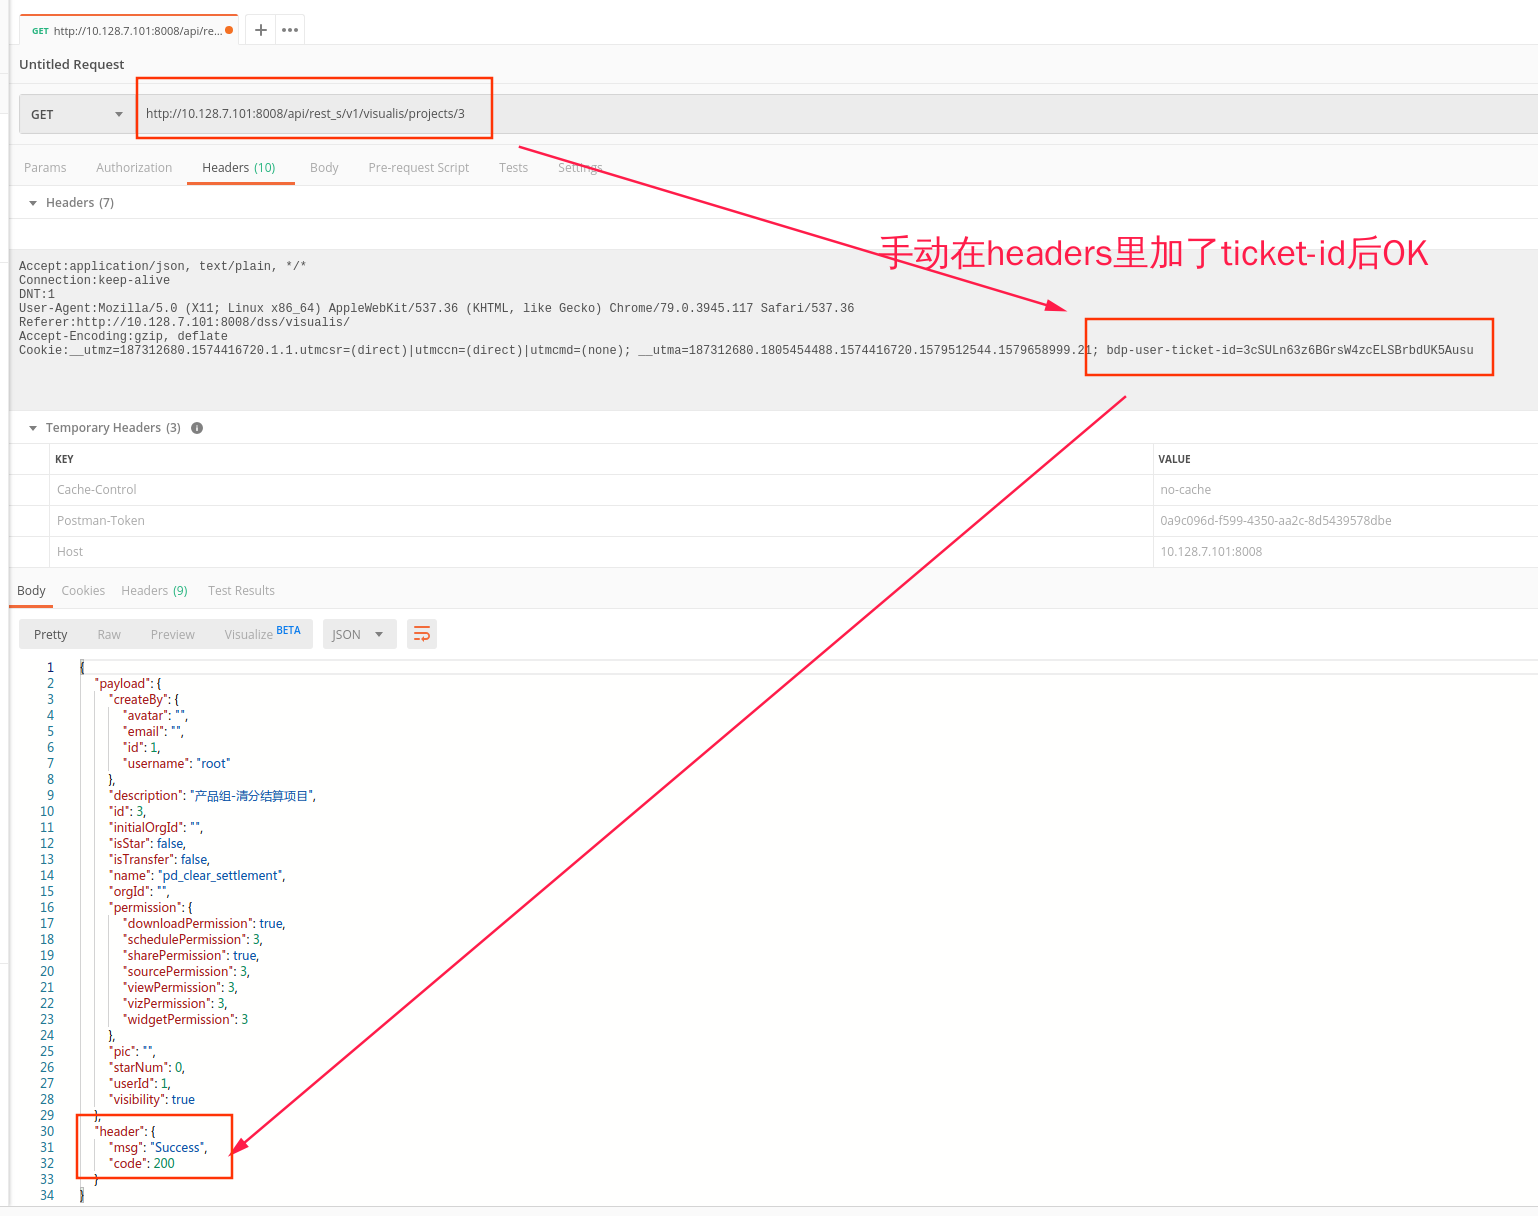Click the "code": 200 line

[x=142, y=1164]
